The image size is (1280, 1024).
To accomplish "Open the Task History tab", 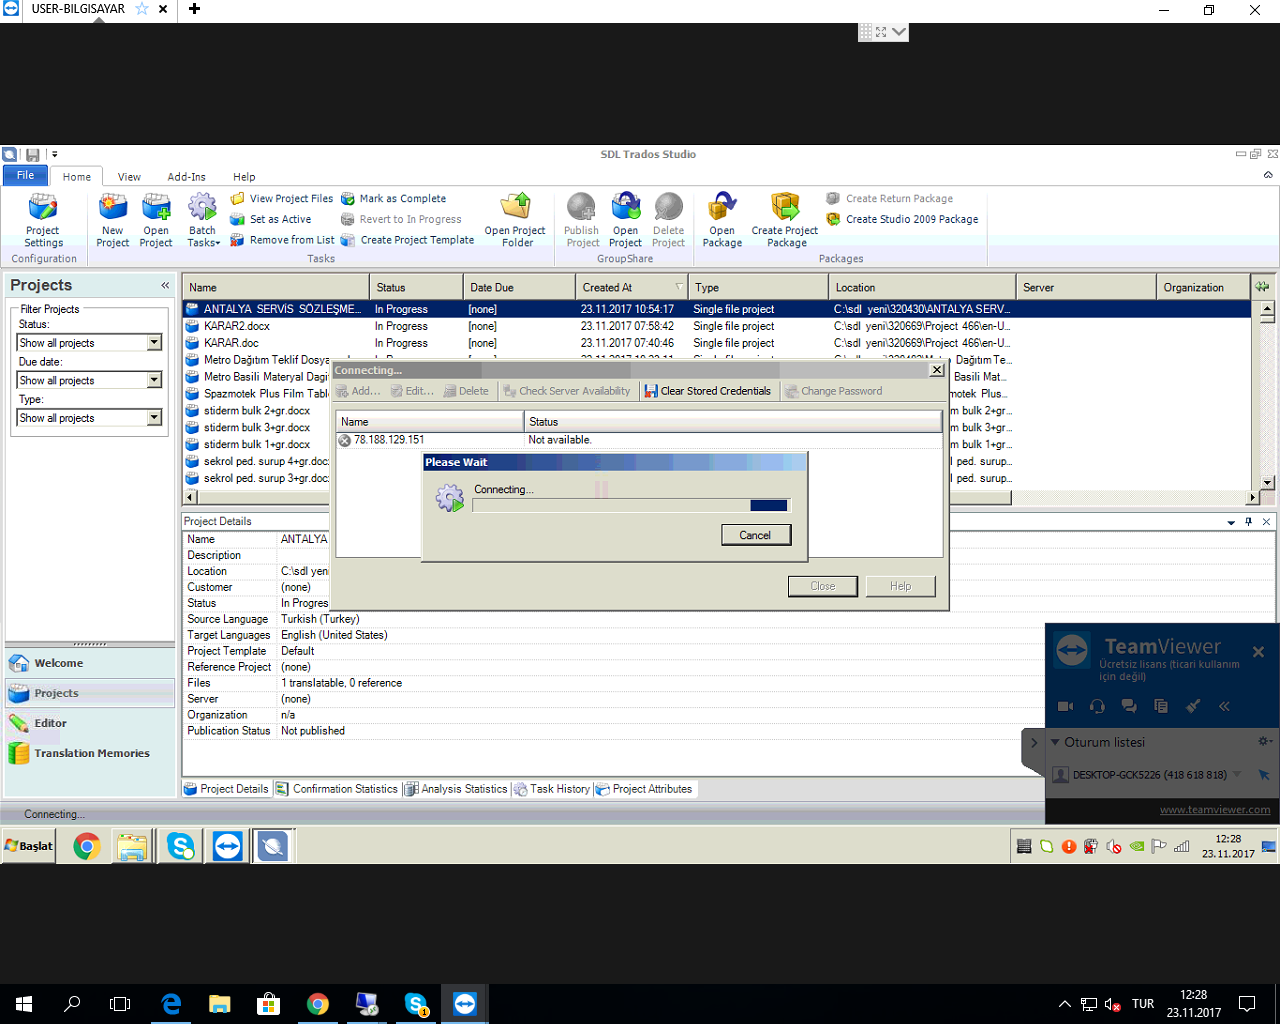I will 552,789.
